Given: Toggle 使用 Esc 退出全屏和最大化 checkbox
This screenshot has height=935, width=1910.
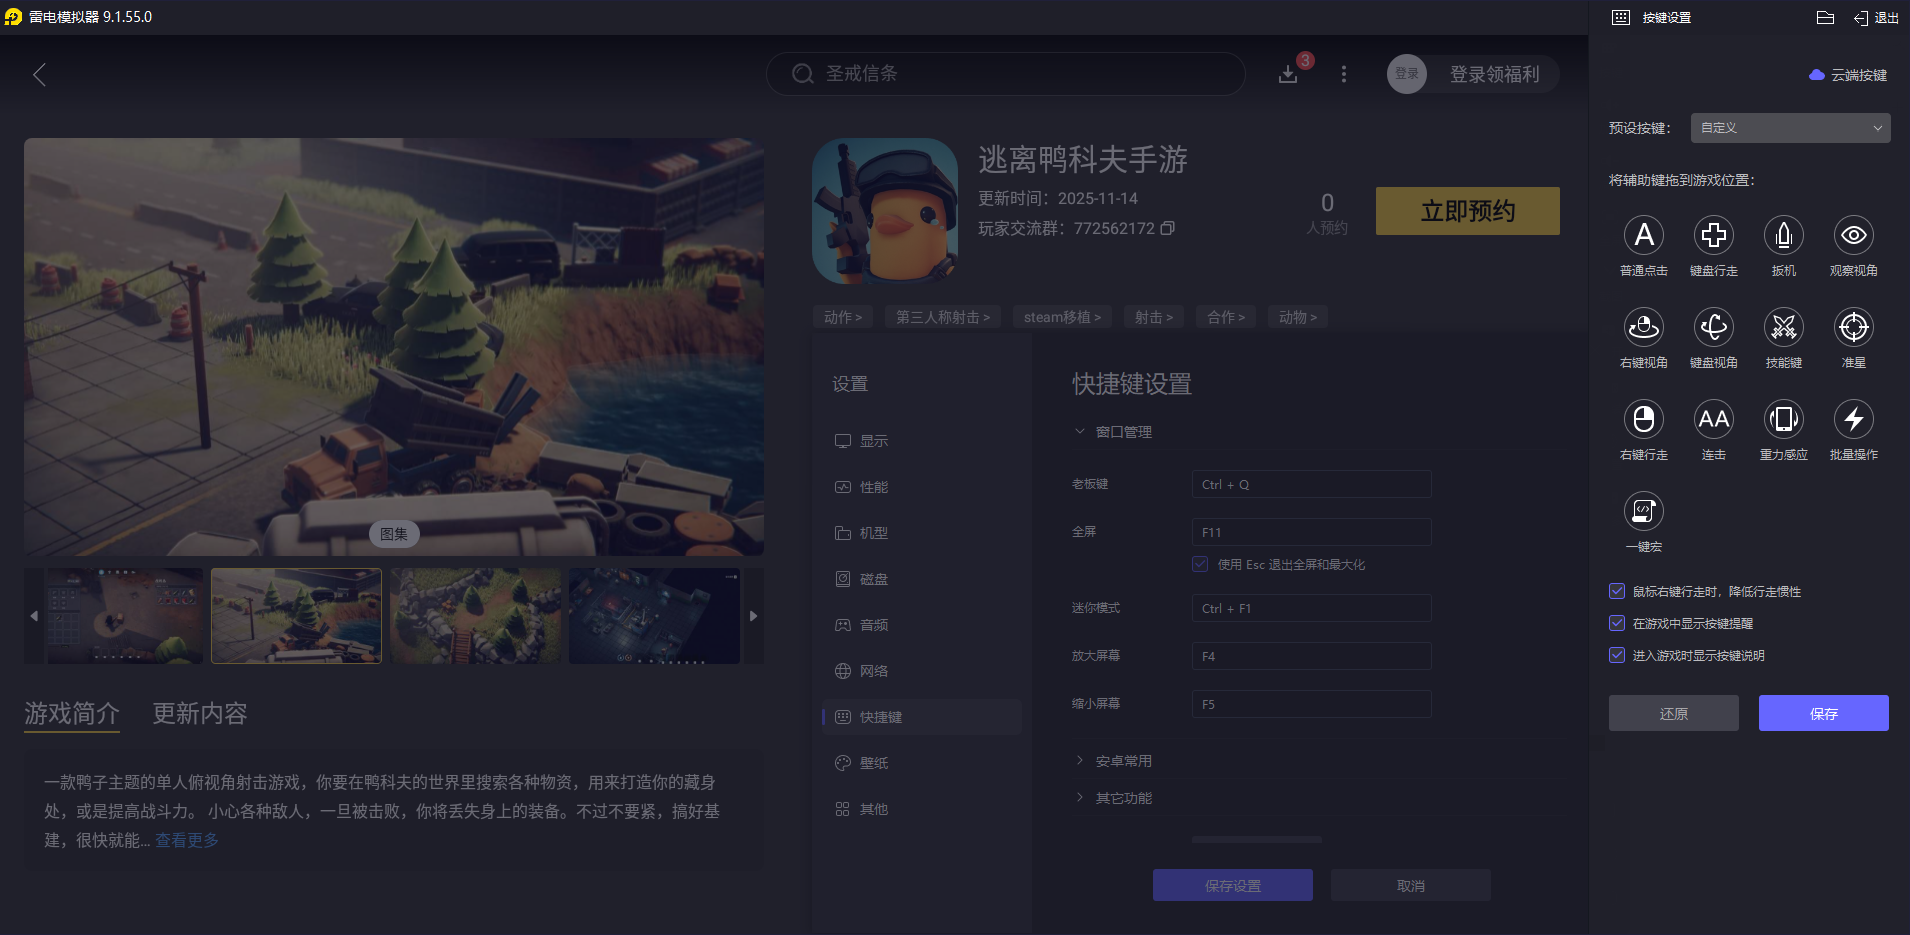Looking at the screenshot, I should pyautogui.click(x=1200, y=564).
